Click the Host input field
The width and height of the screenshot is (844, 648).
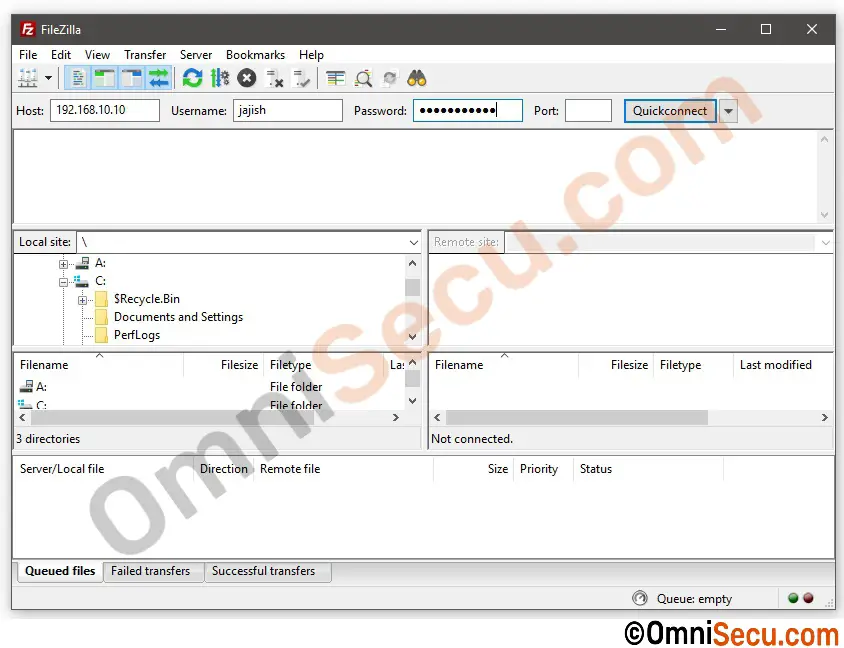105,110
